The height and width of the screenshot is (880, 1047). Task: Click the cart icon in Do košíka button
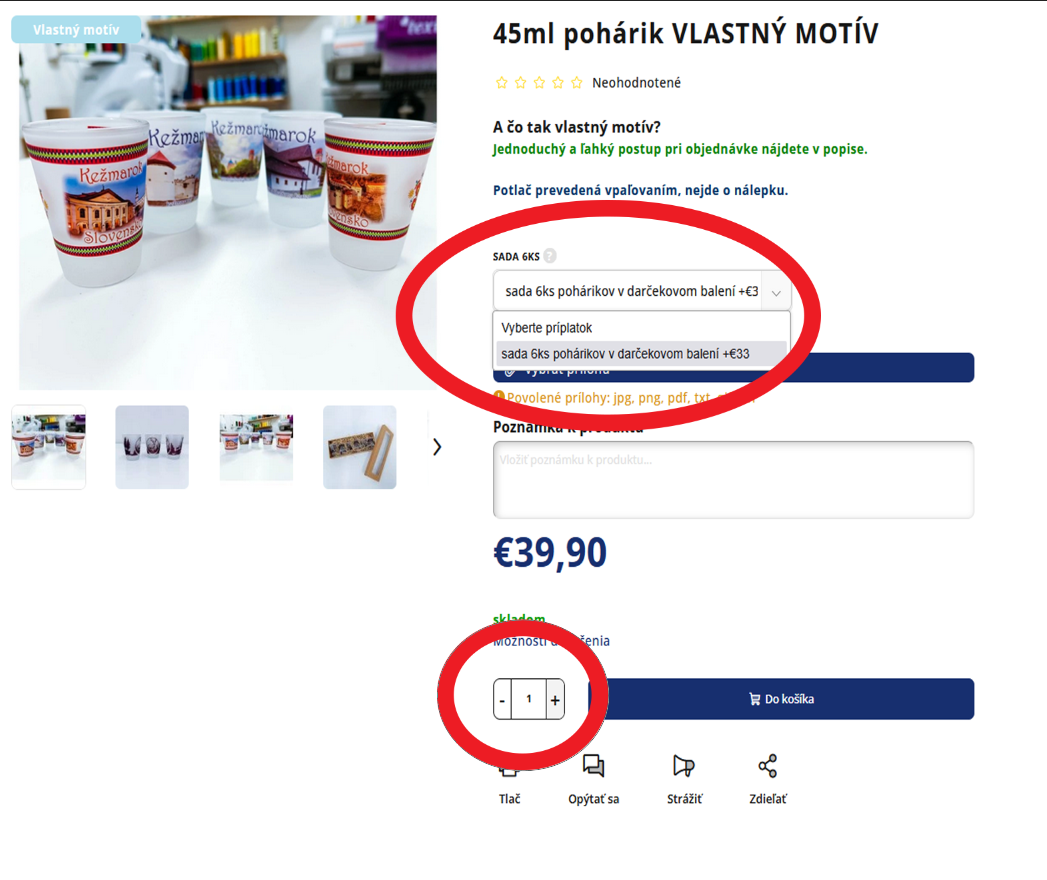[x=755, y=699]
